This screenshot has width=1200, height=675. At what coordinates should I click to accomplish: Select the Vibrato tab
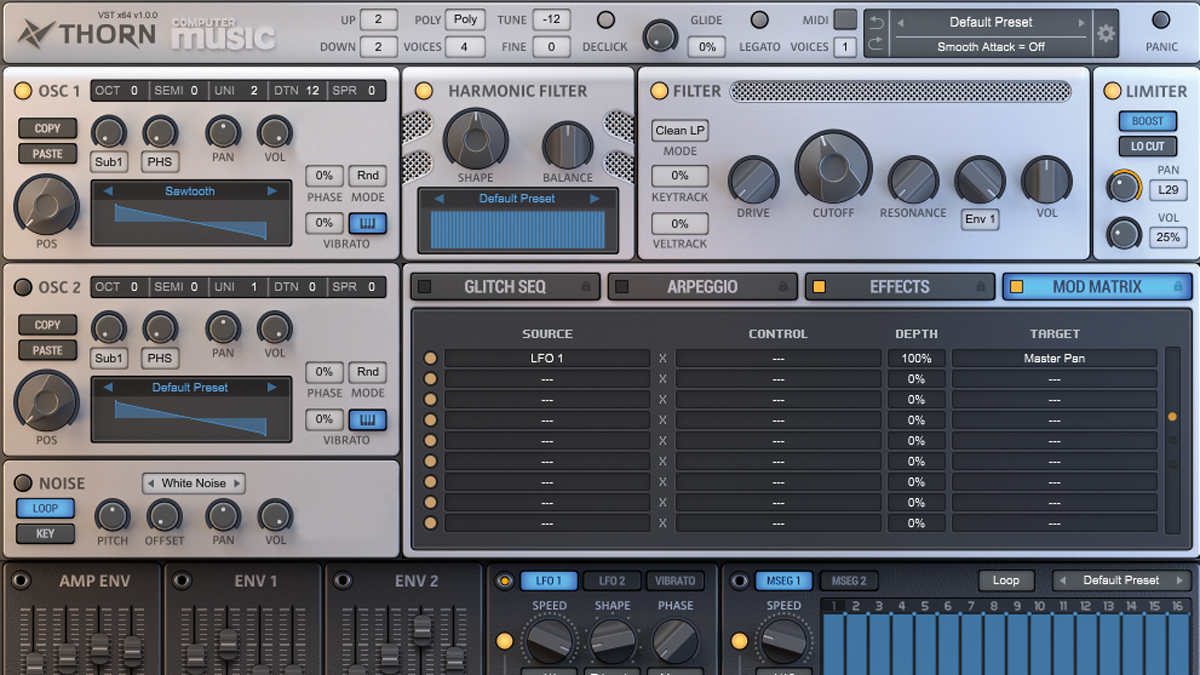click(675, 580)
